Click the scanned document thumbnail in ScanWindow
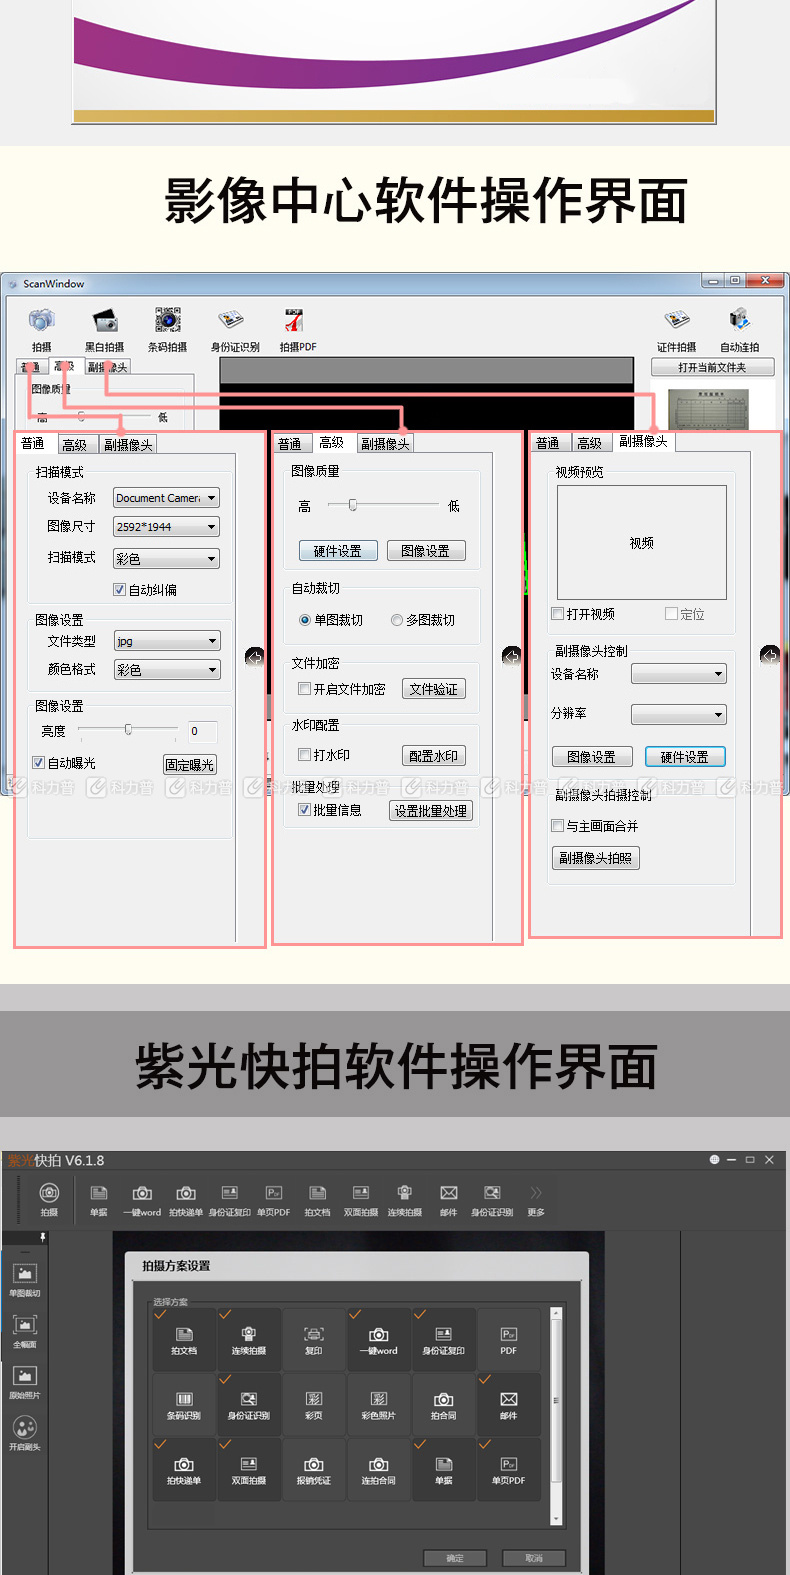The width and height of the screenshot is (790, 1575). tap(709, 410)
